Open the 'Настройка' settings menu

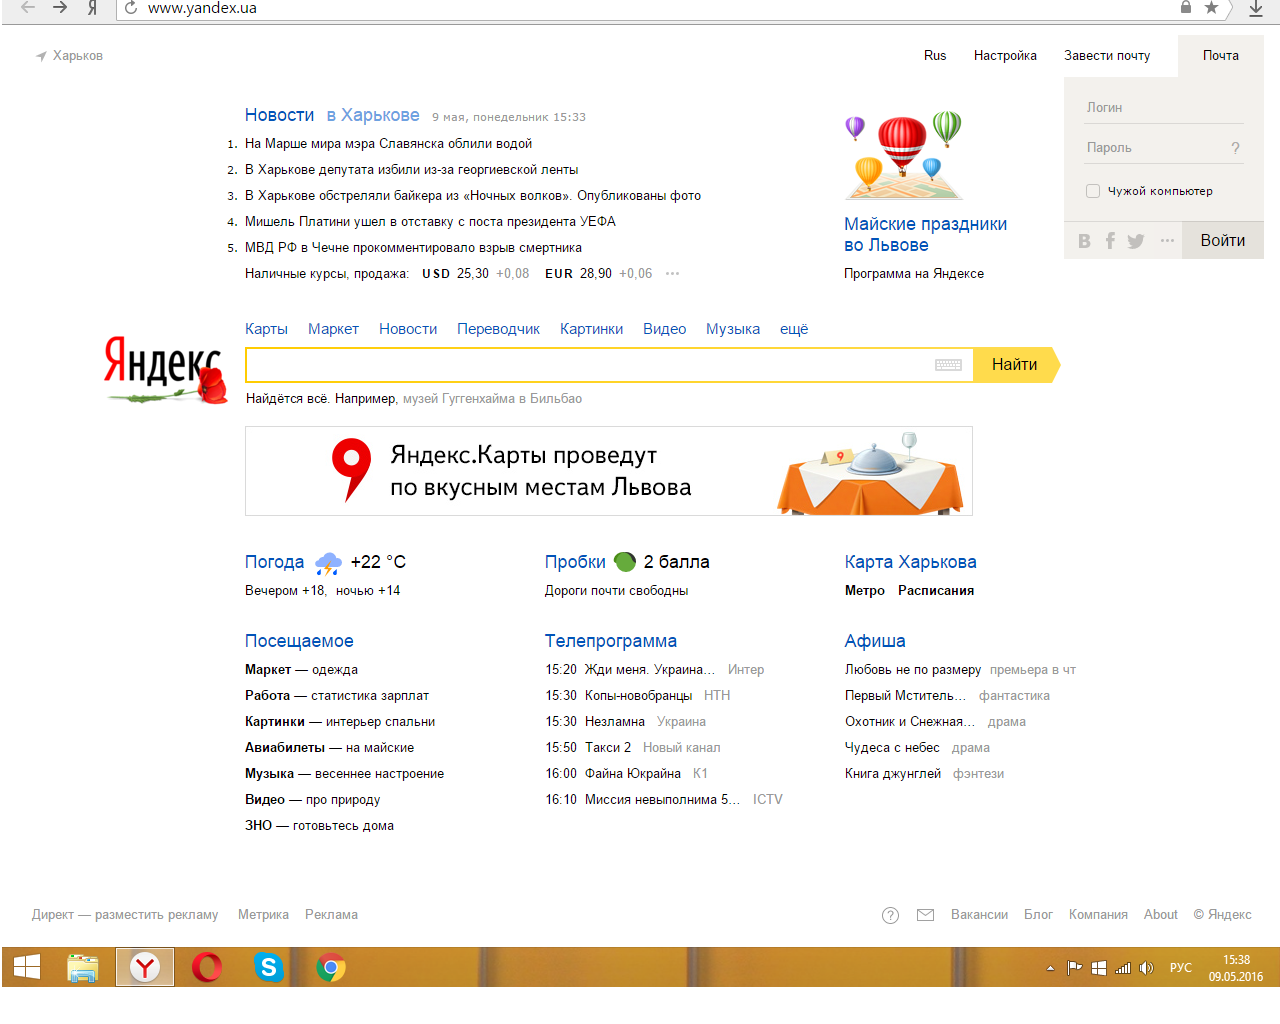[1005, 56]
